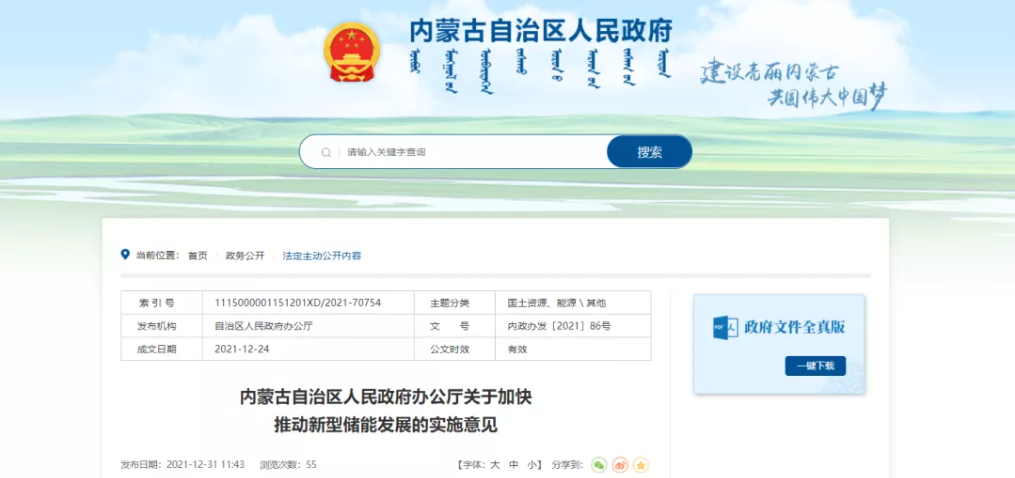Screen dimensions: 1015x478
Task: Click the 内蒙古自治区人民政府 site title
Action: tap(541, 29)
